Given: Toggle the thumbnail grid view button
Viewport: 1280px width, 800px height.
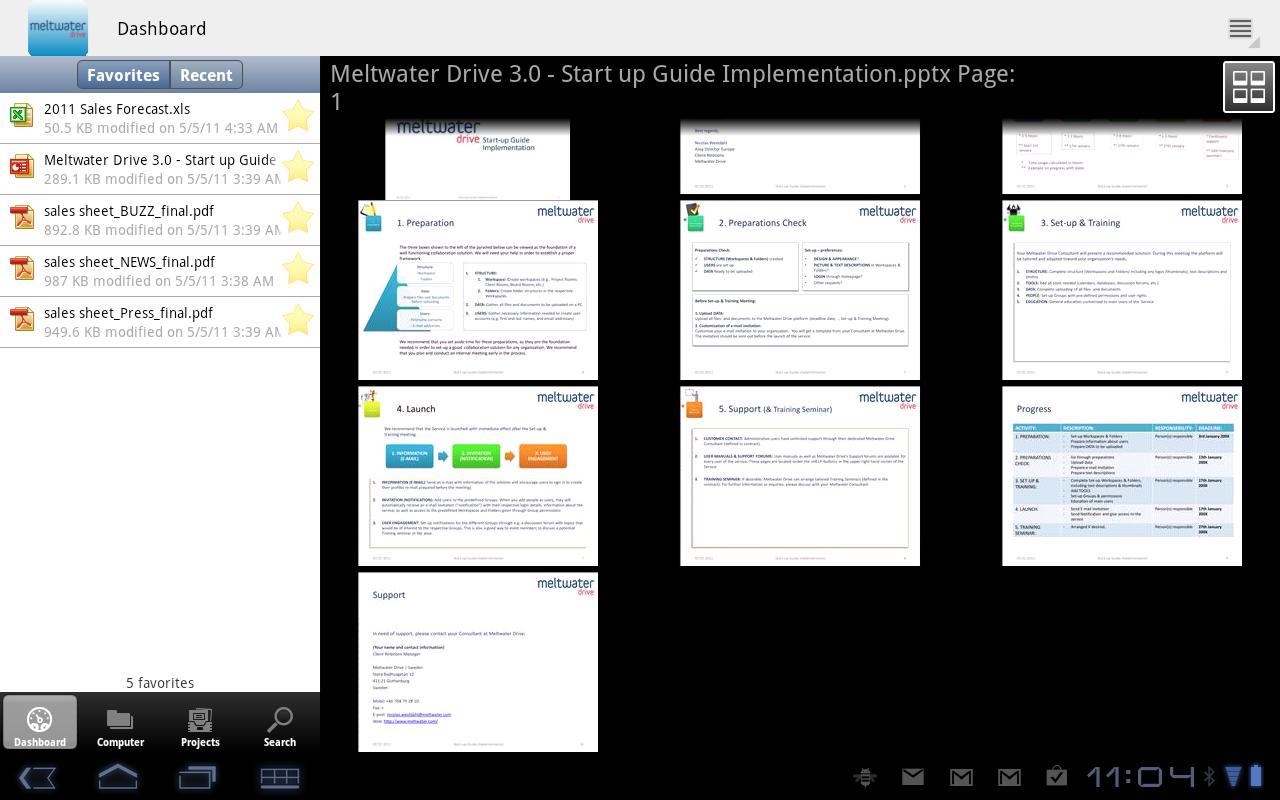Looking at the screenshot, I should point(1249,86).
